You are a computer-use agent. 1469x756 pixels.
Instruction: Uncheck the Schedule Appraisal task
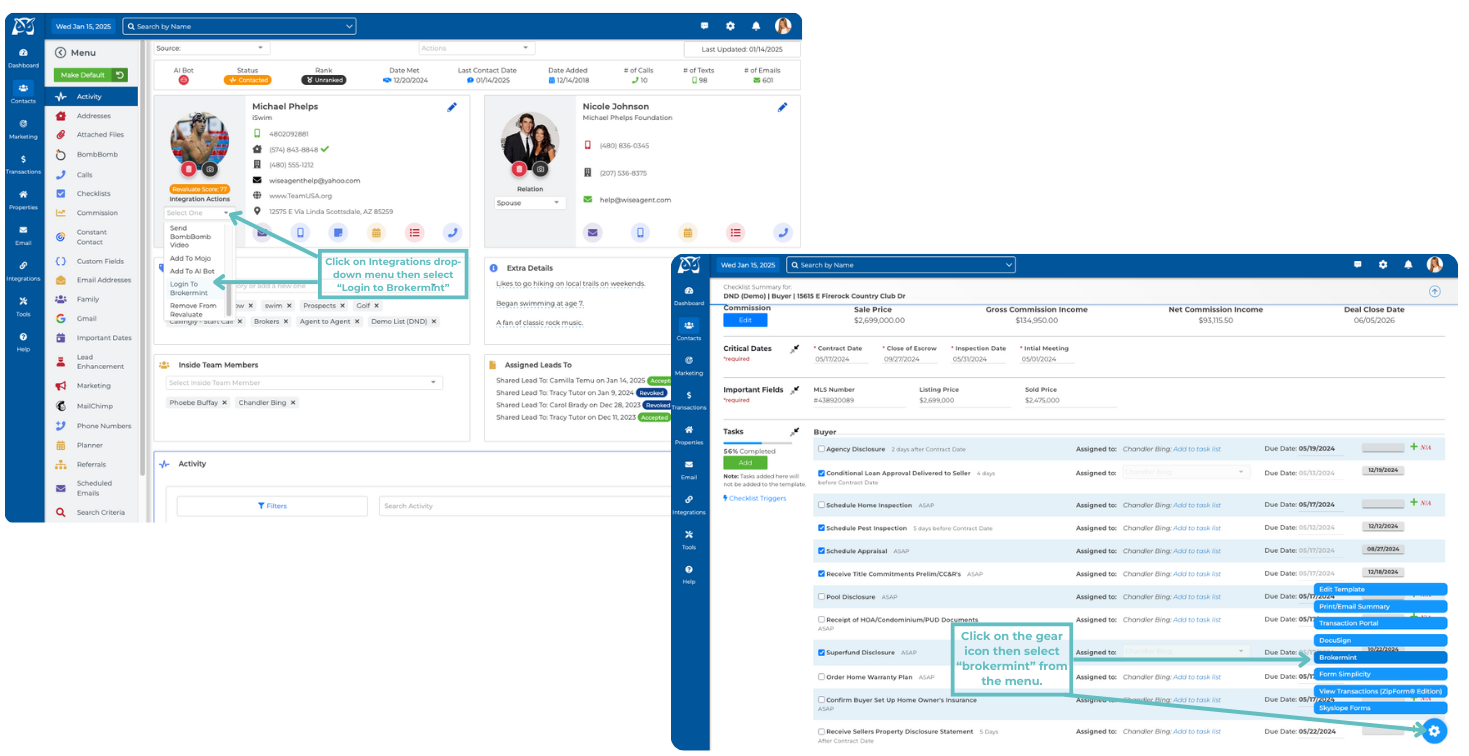pyautogui.click(x=822, y=551)
